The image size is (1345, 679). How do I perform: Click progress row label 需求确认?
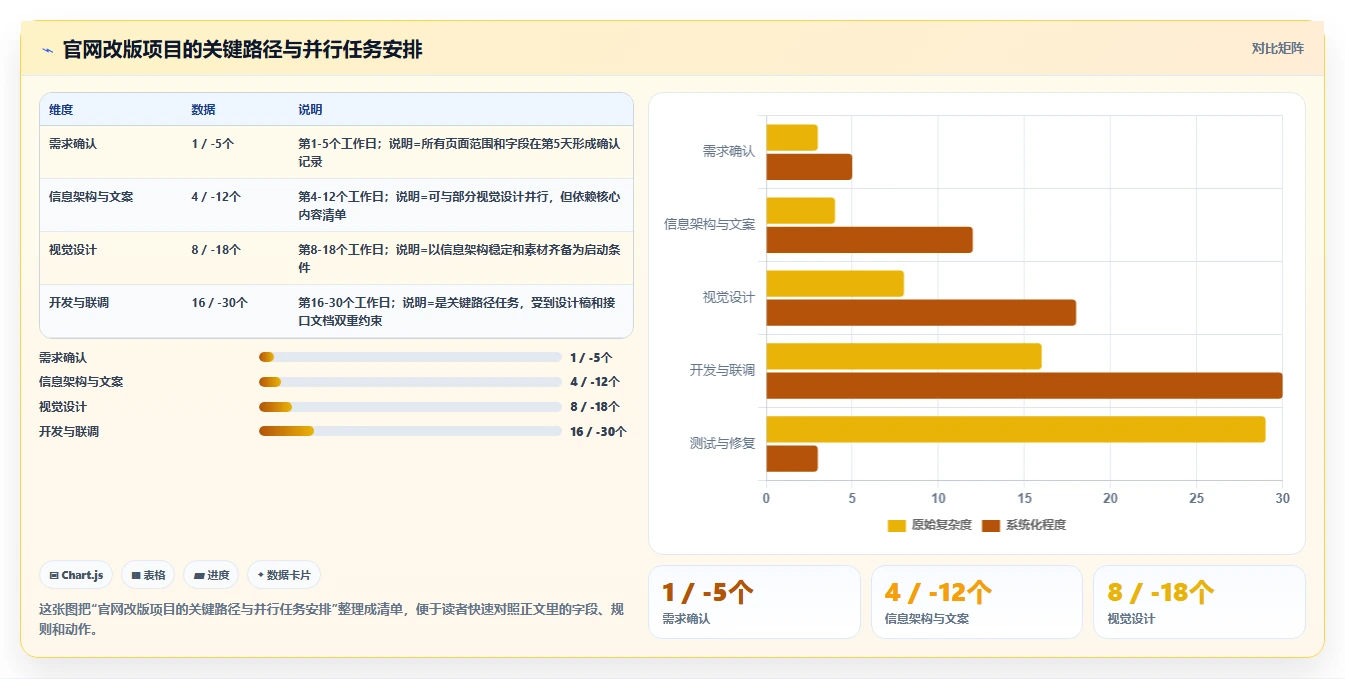[63, 357]
